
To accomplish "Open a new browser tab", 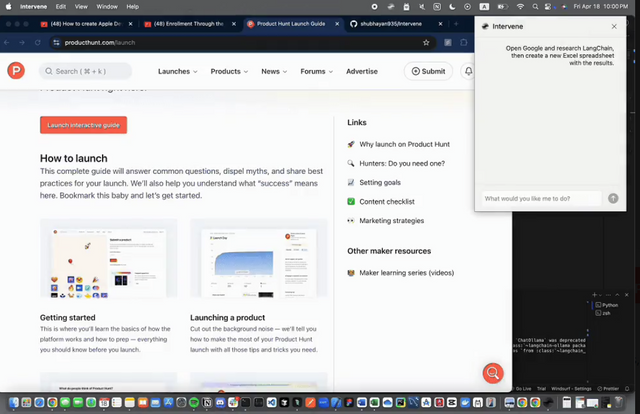I will pyautogui.click(x=456, y=24).
